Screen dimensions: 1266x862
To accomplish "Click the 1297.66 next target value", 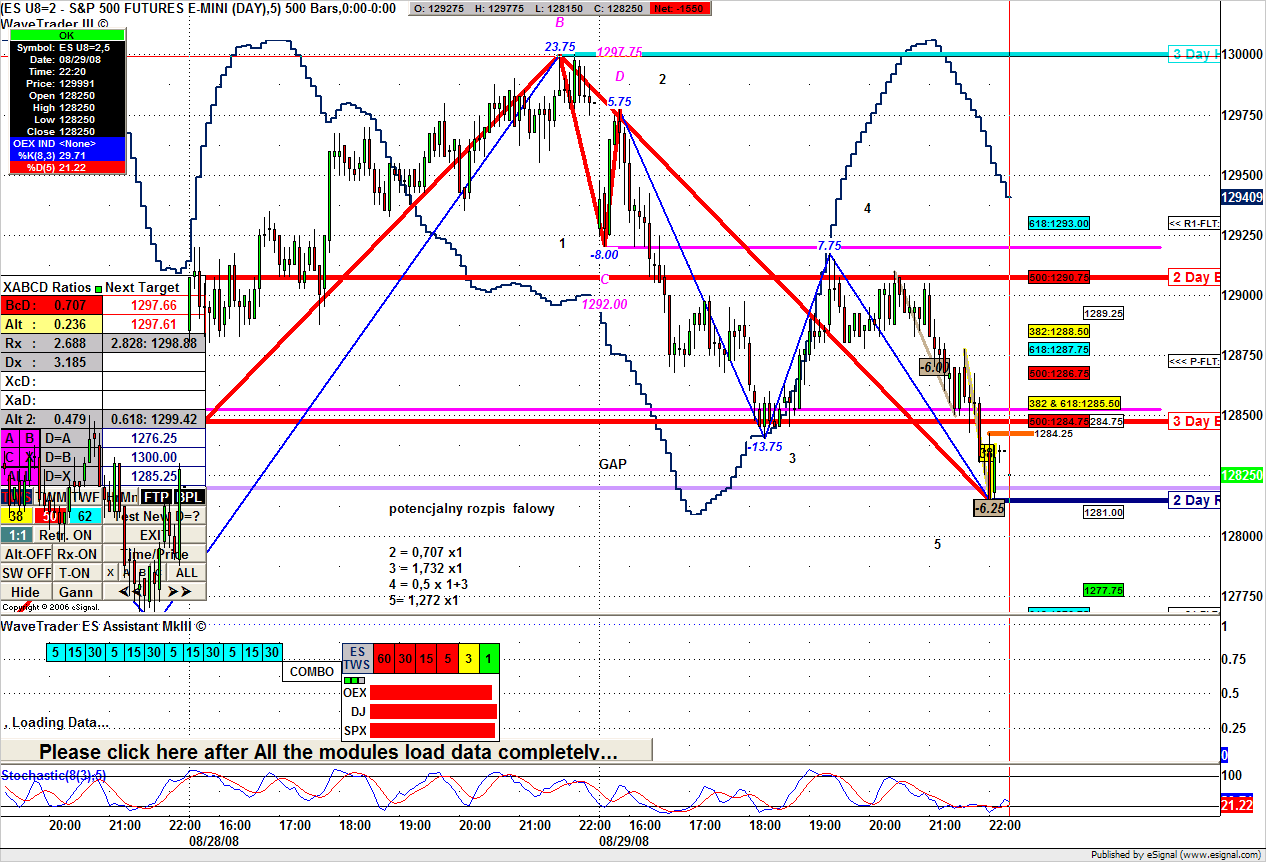I will (x=153, y=305).
